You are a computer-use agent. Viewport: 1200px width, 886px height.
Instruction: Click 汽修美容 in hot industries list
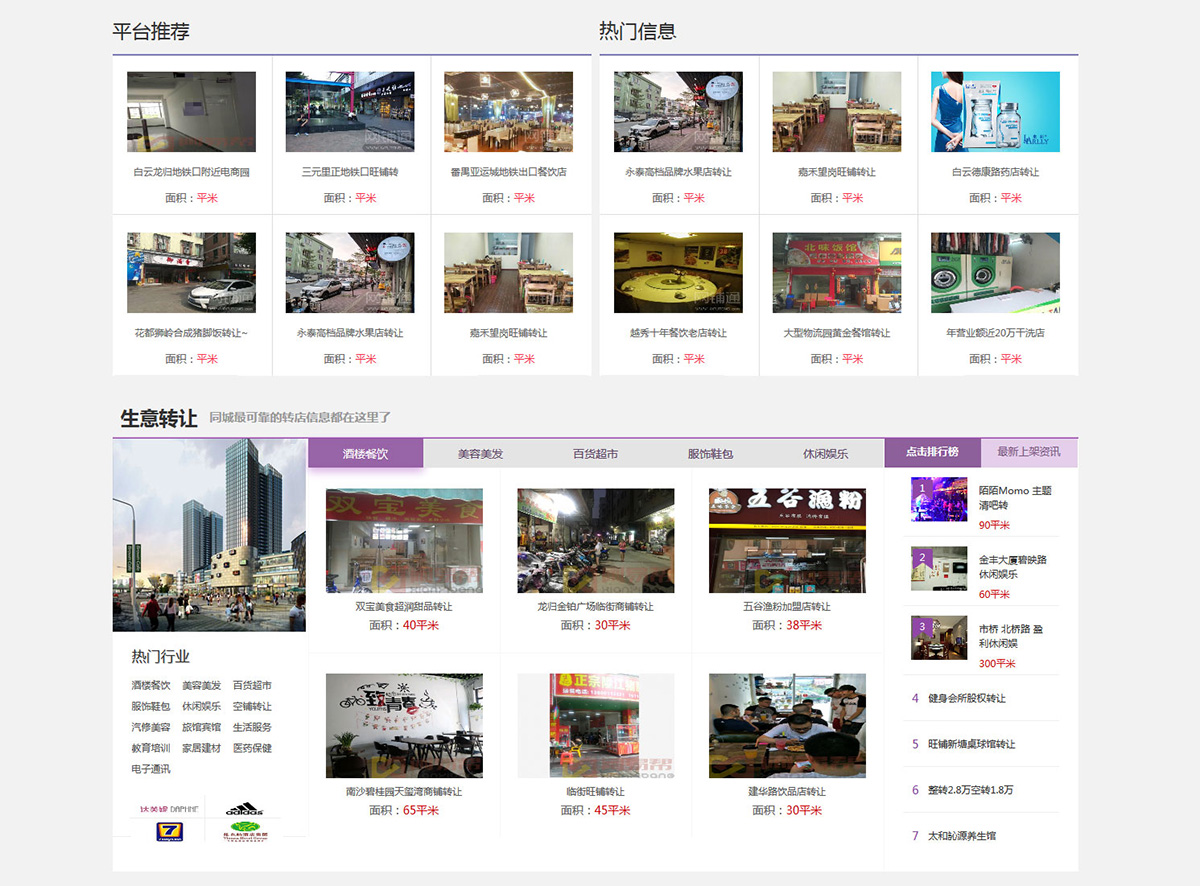point(151,727)
